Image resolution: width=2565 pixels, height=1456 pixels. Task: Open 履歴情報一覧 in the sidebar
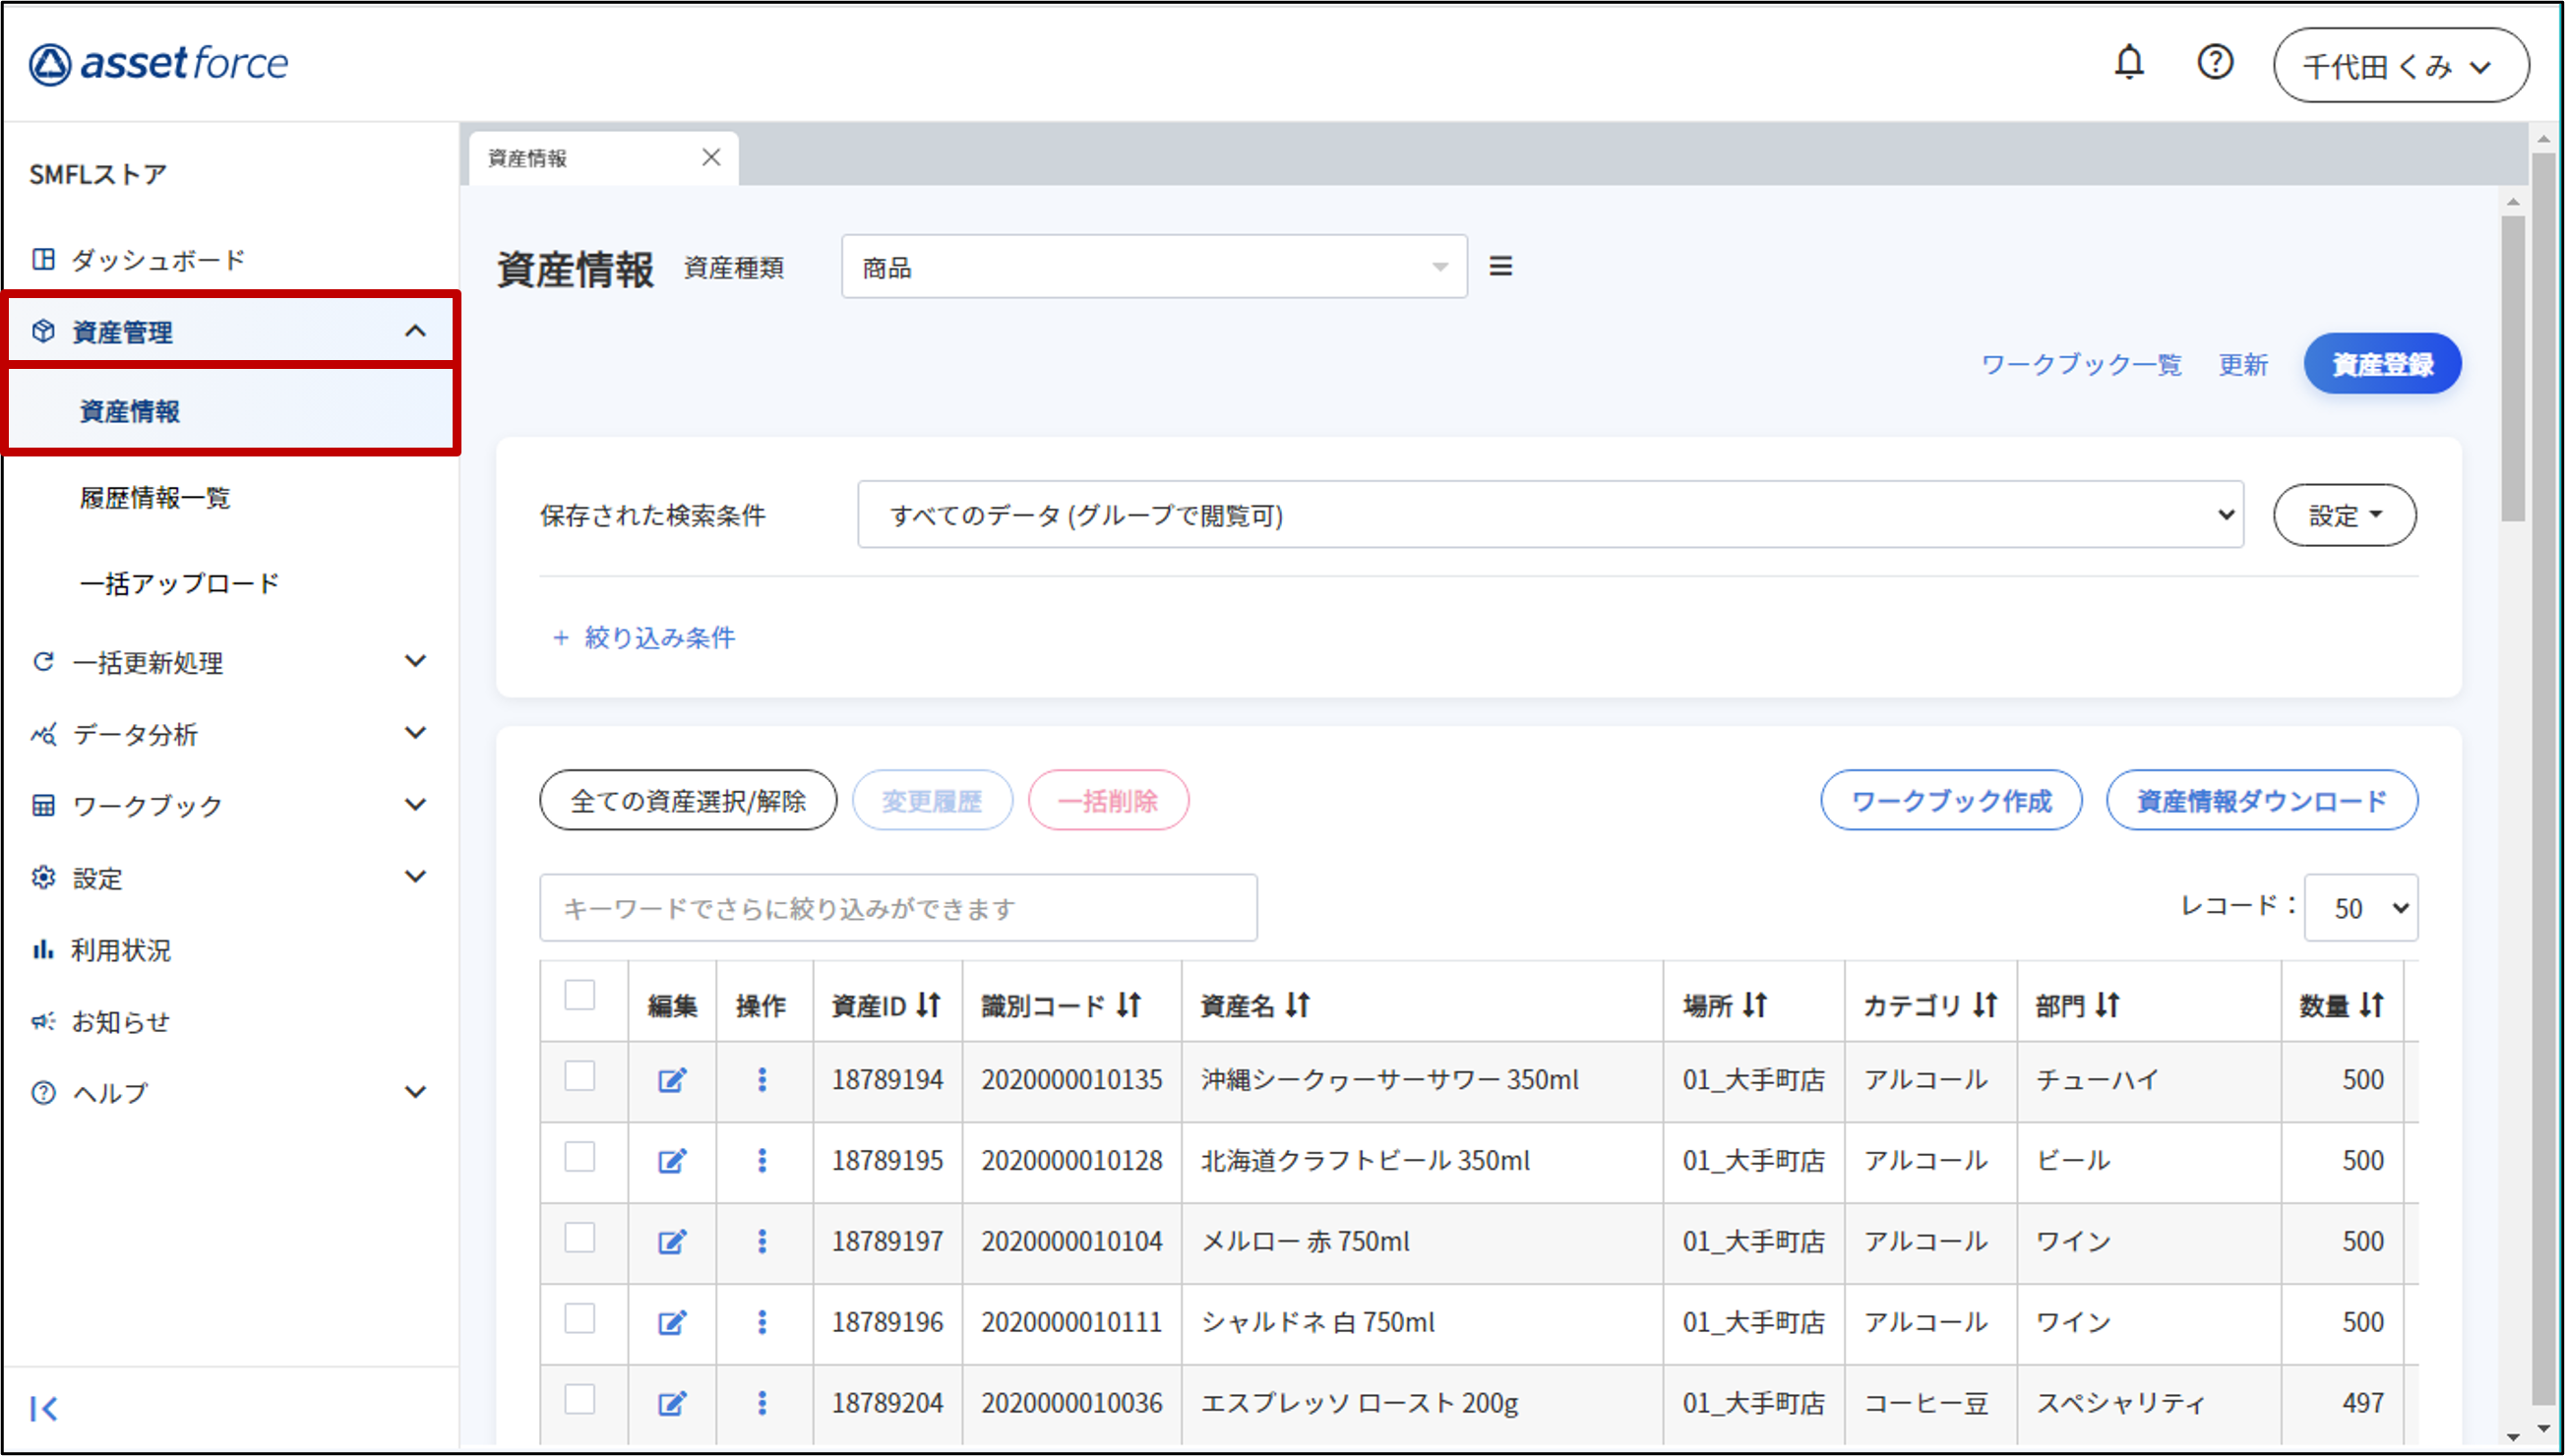coord(155,497)
